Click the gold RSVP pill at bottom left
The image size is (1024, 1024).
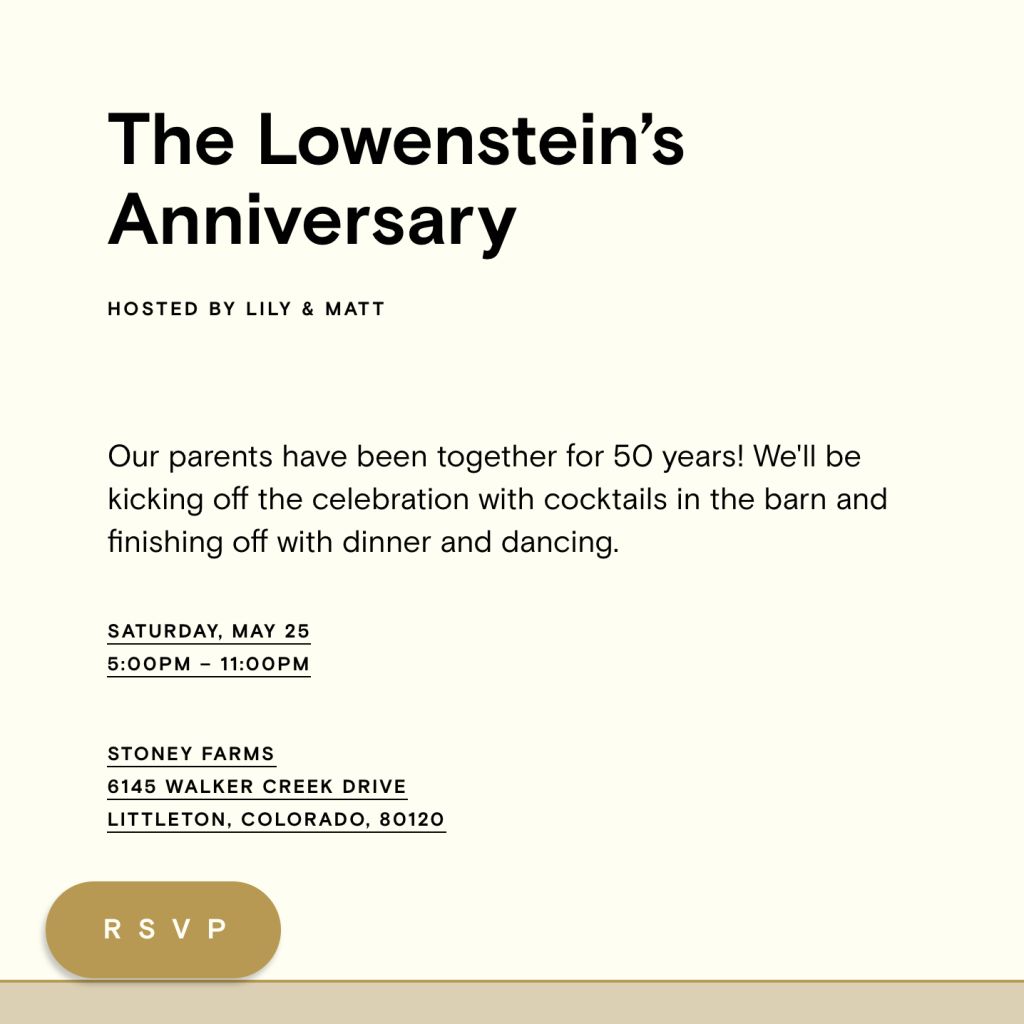162,930
